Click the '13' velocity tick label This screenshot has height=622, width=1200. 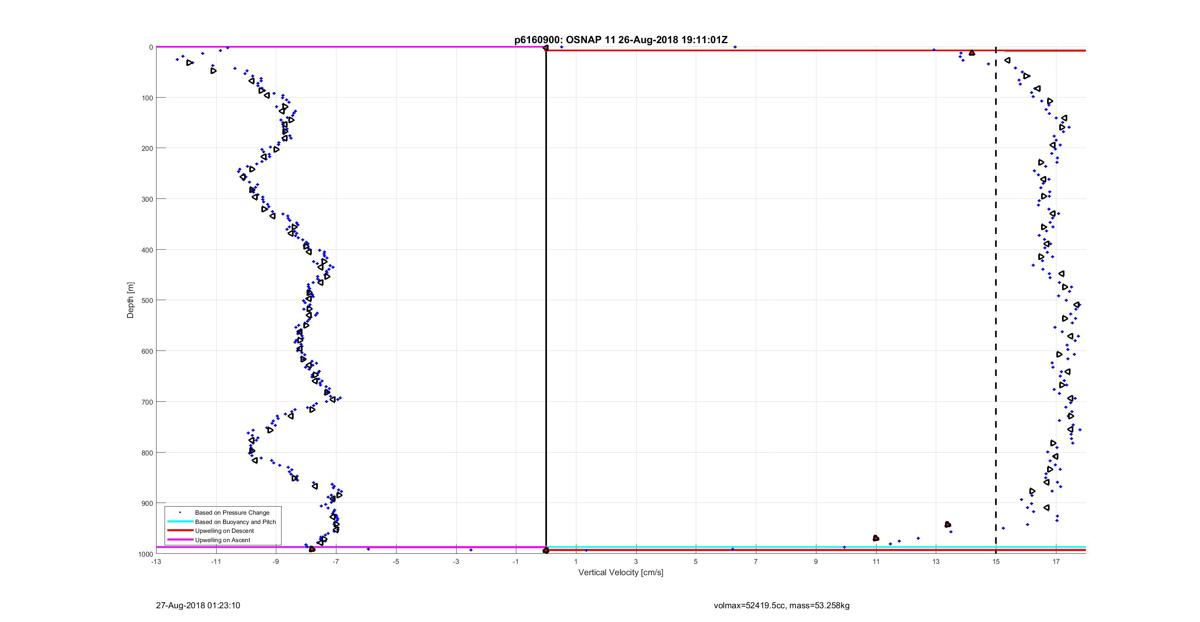coord(936,562)
